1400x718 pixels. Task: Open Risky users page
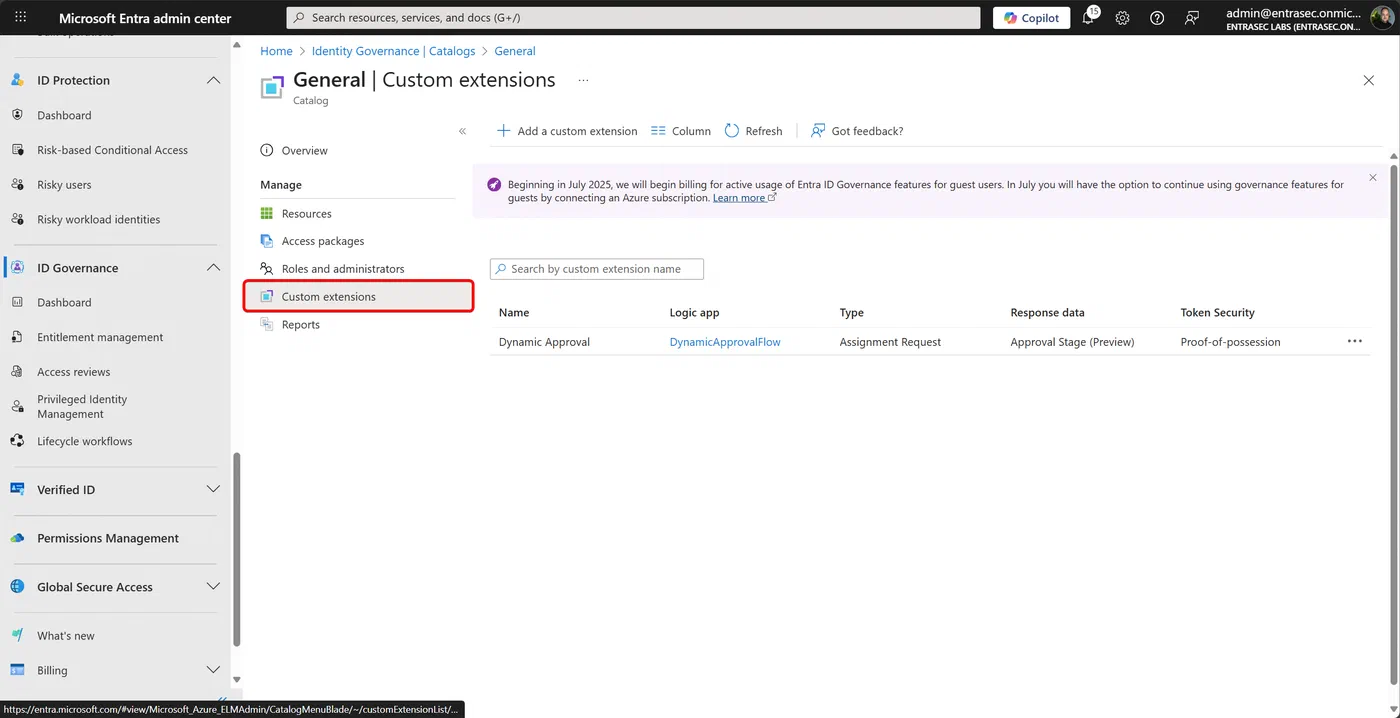click(x=64, y=185)
